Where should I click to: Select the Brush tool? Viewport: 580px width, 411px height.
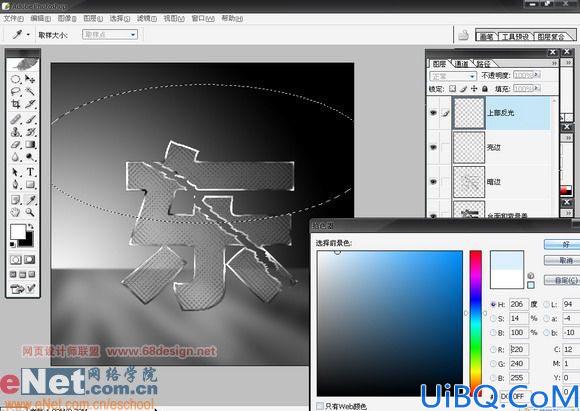(30, 119)
